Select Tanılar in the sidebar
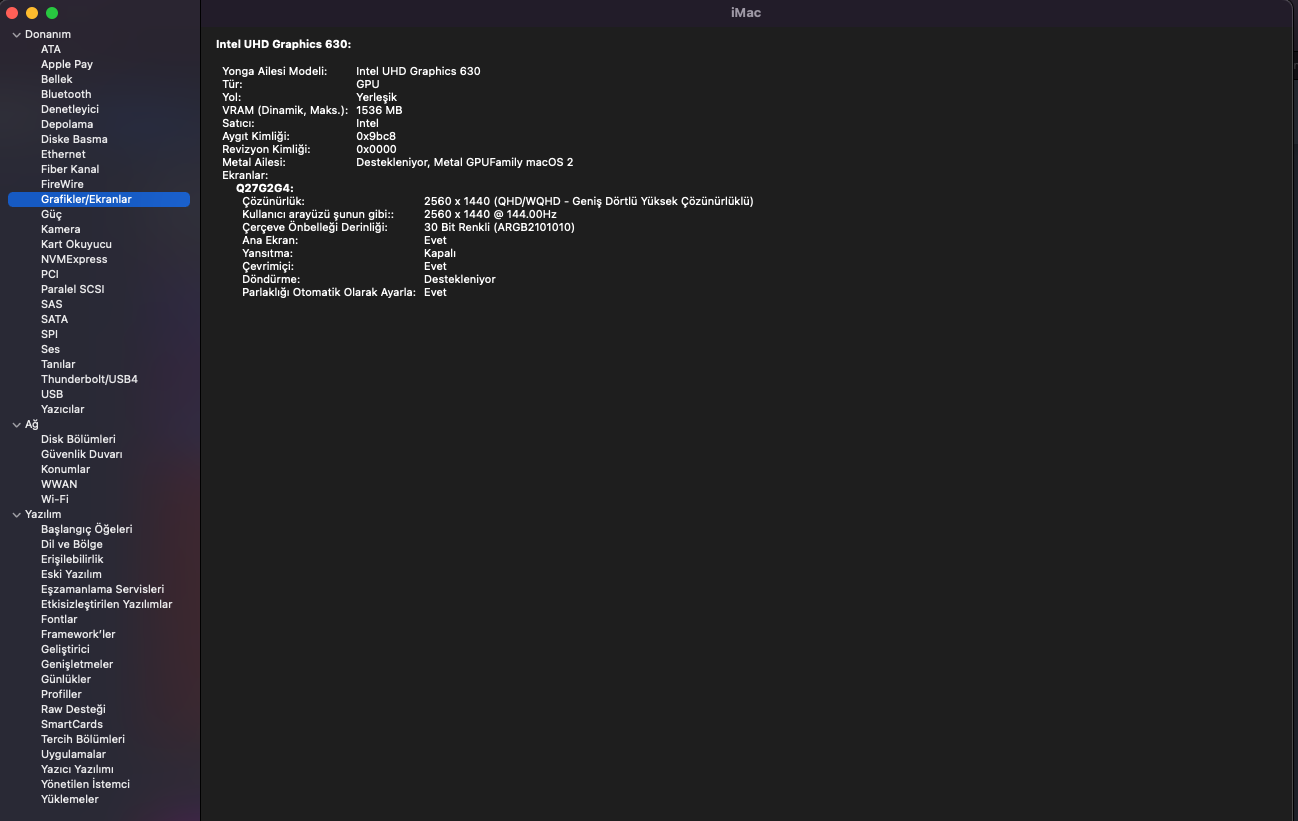The height and width of the screenshot is (821, 1298). (58, 364)
